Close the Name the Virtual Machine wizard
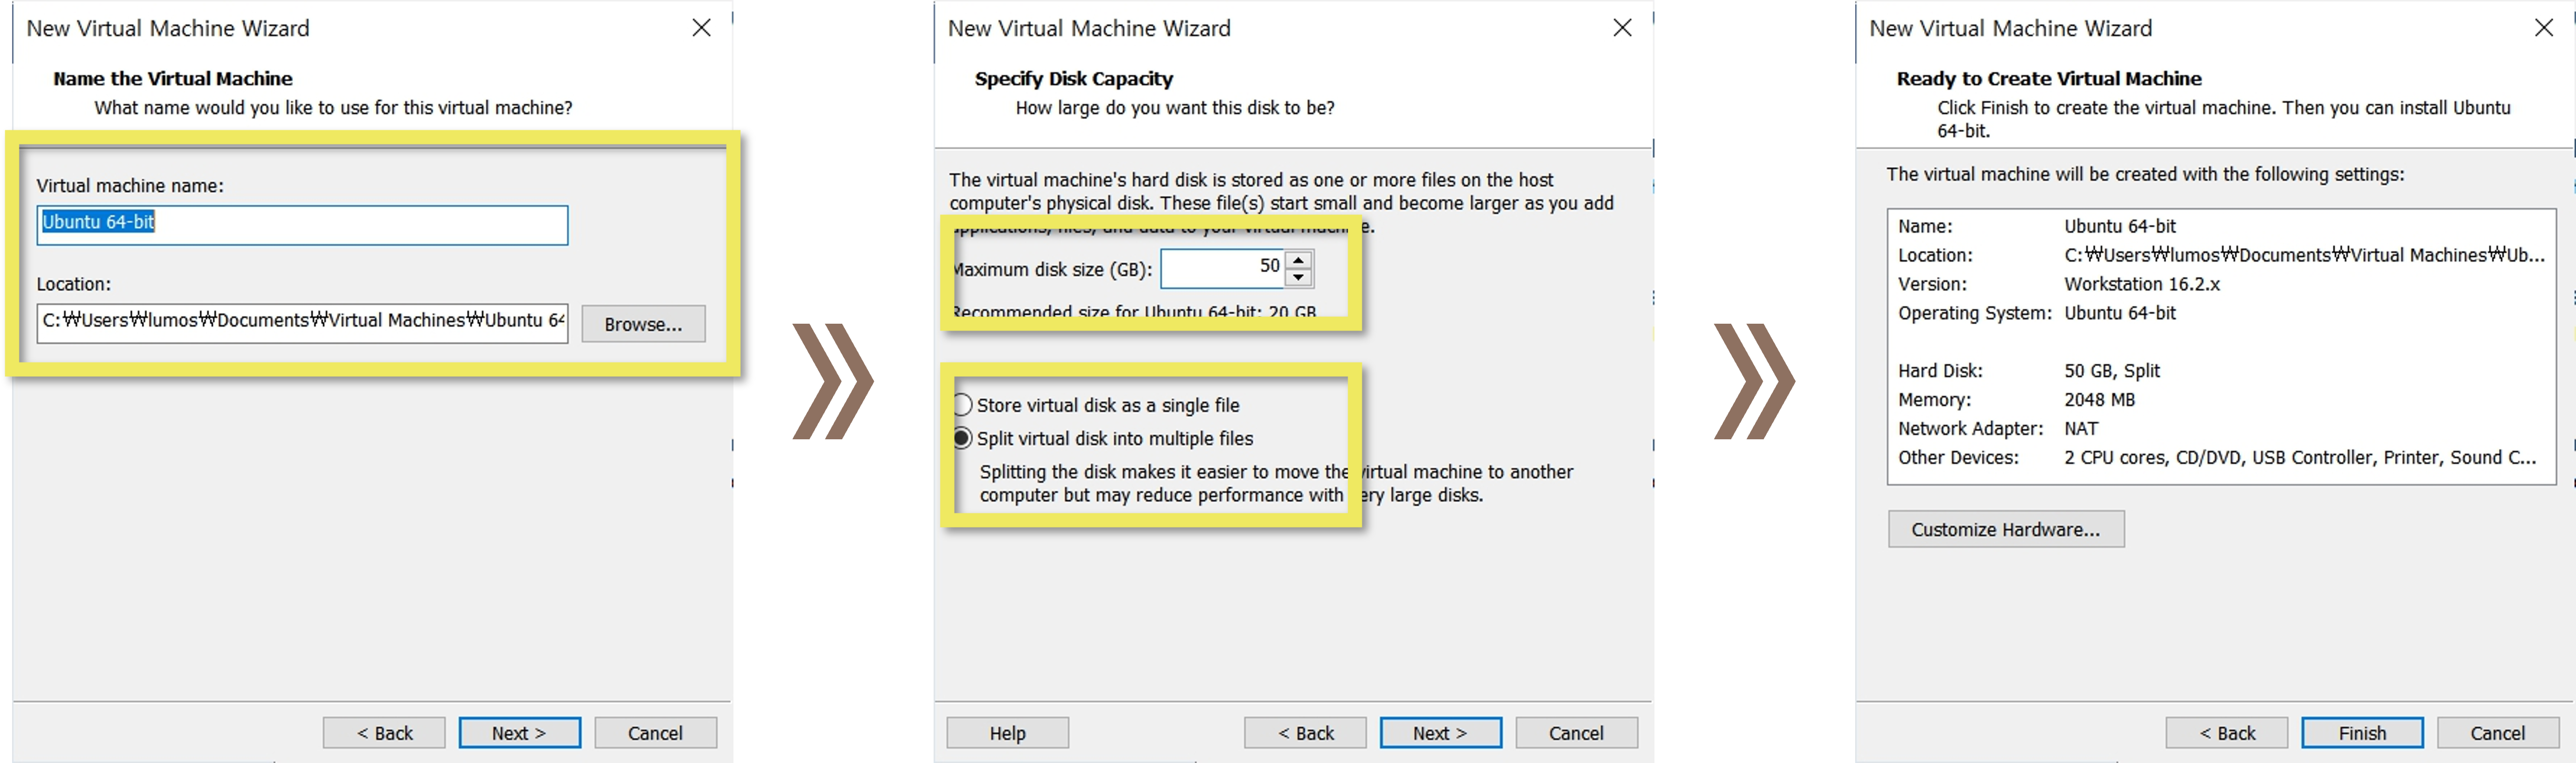 (x=701, y=28)
